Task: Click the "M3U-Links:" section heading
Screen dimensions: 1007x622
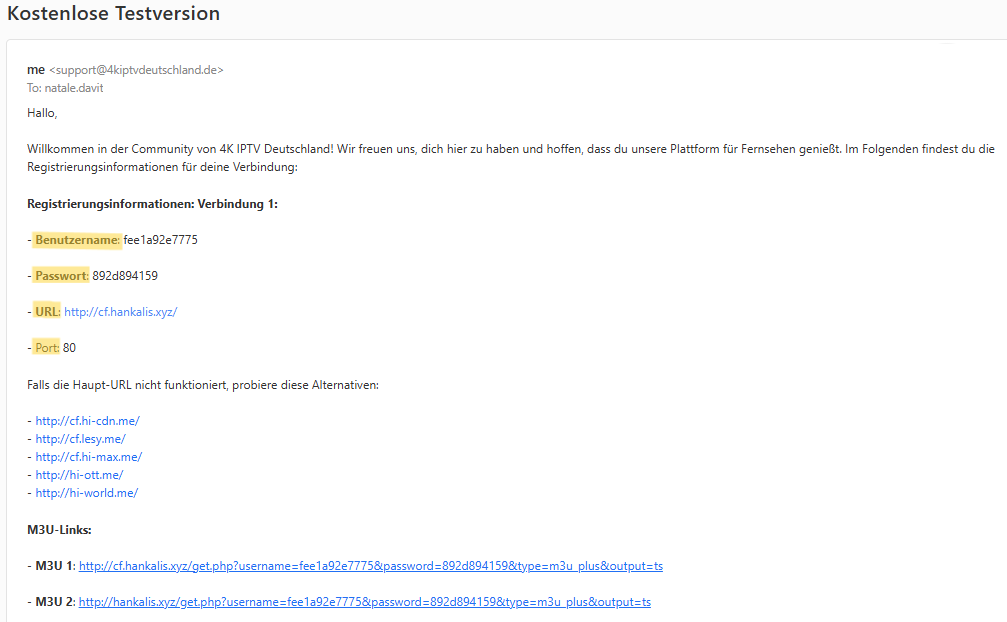Action: [59, 529]
